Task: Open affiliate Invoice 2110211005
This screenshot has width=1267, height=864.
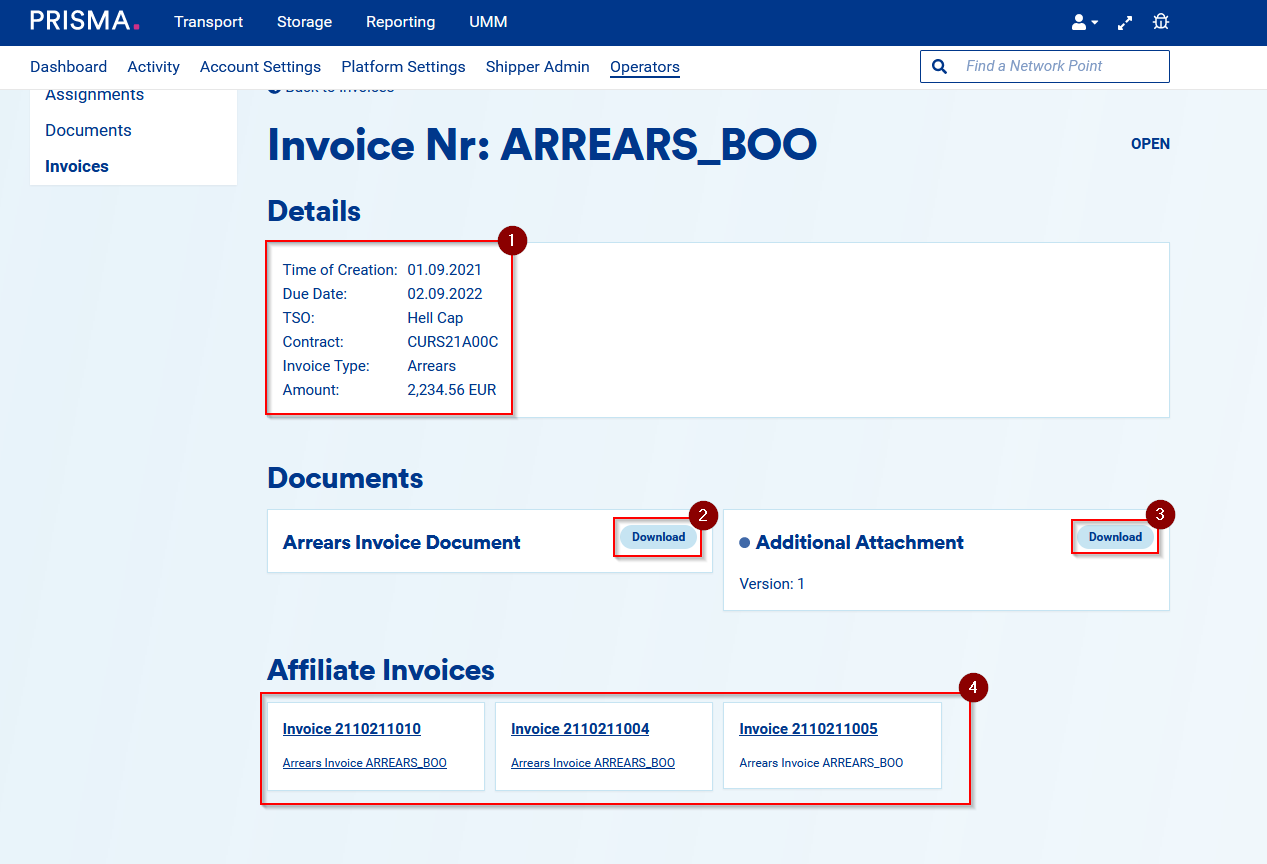Action: [x=808, y=729]
